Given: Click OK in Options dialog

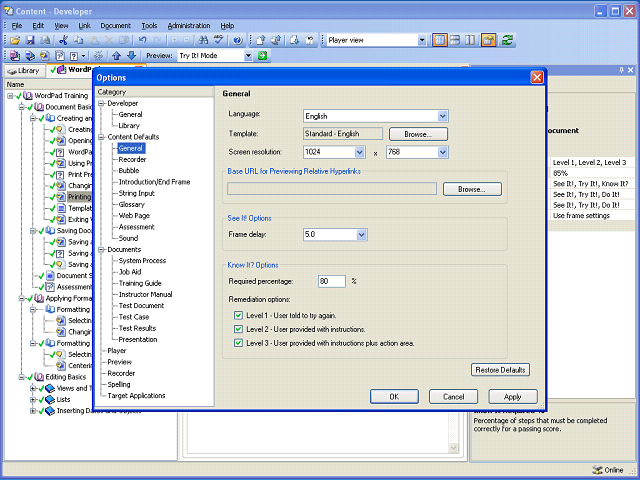Looking at the screenshot, I should [x=394, y=396].
